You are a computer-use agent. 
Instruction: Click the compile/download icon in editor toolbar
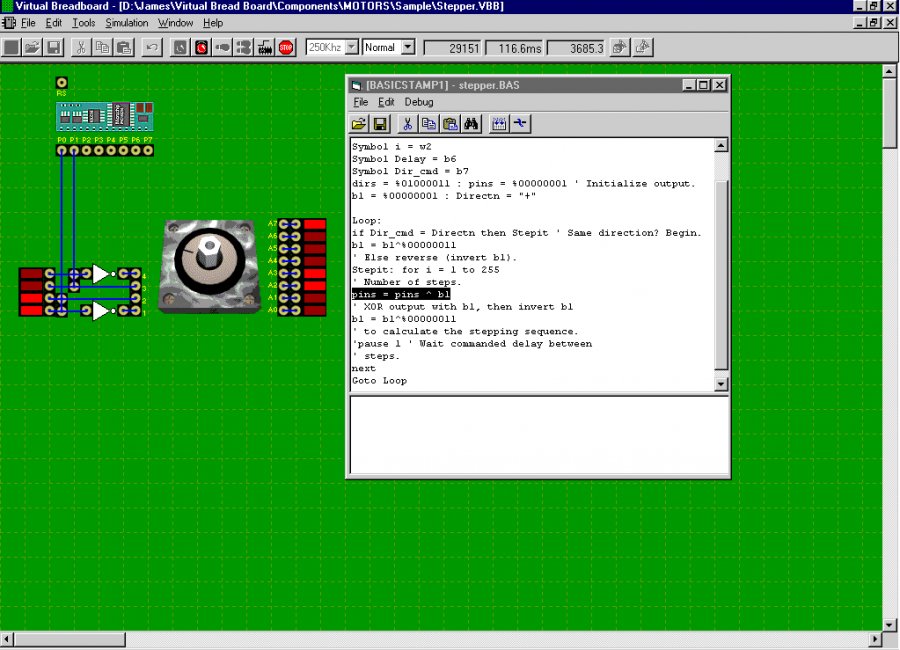tap(499, 123)
